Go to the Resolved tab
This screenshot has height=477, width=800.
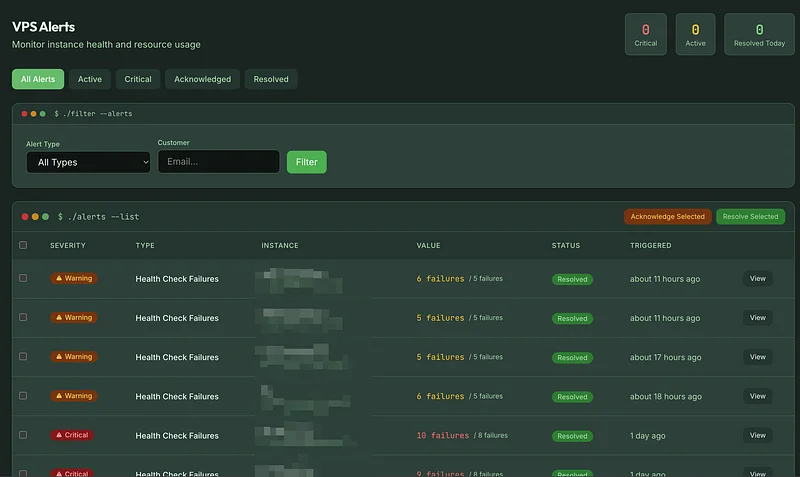(271, 79)
